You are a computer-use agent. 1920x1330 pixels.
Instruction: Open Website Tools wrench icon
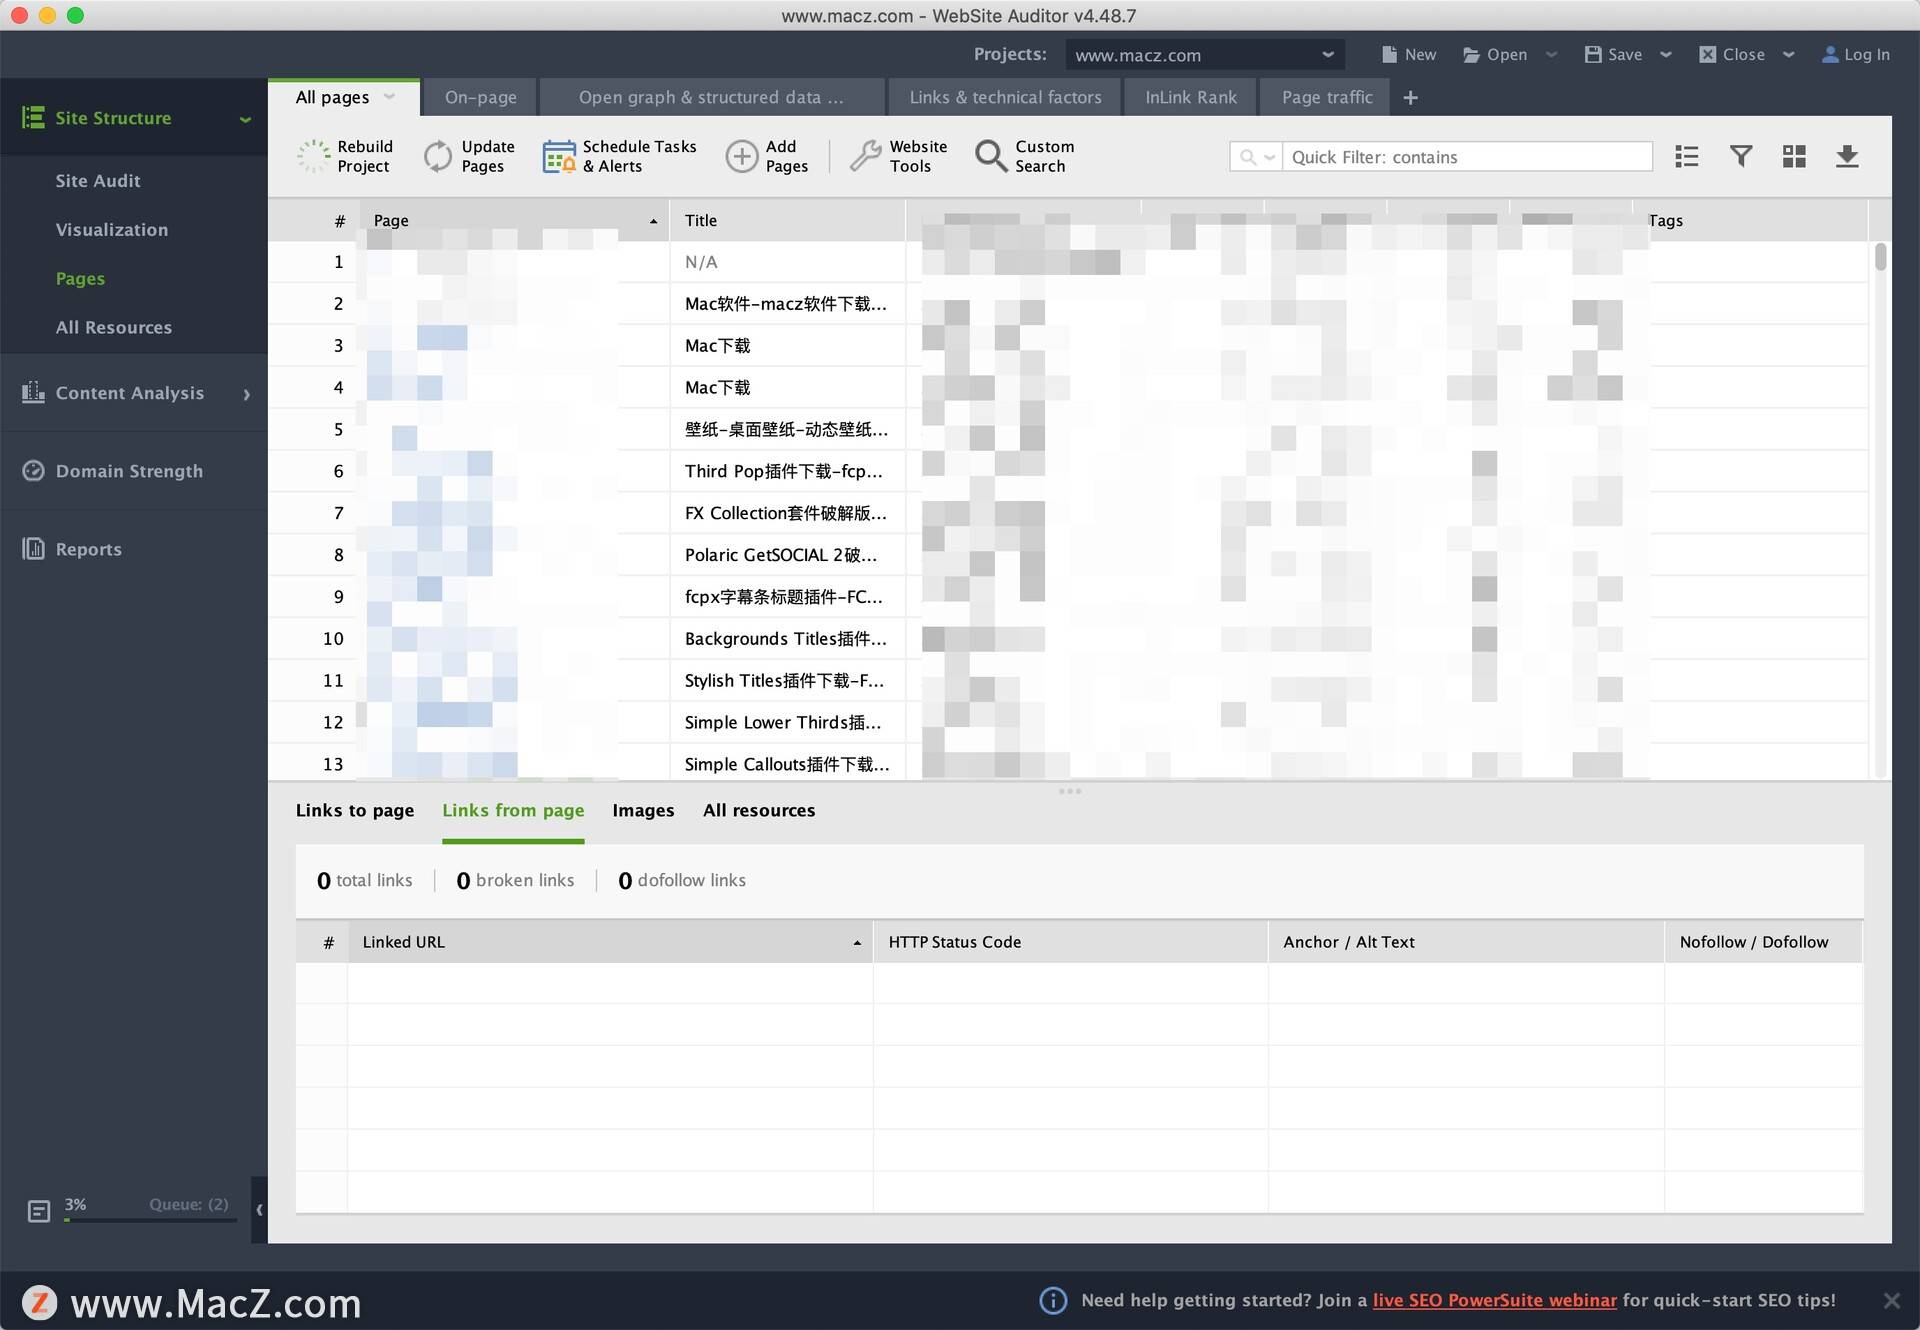click(865, 156)
